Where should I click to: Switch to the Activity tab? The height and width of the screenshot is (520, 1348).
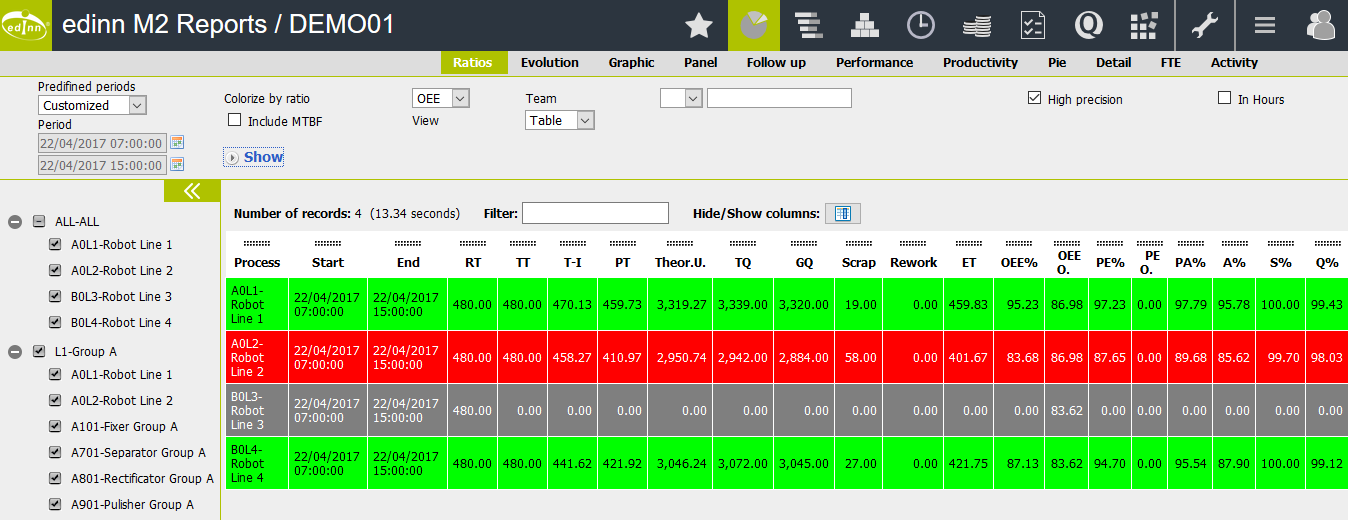click(1234, 62)
